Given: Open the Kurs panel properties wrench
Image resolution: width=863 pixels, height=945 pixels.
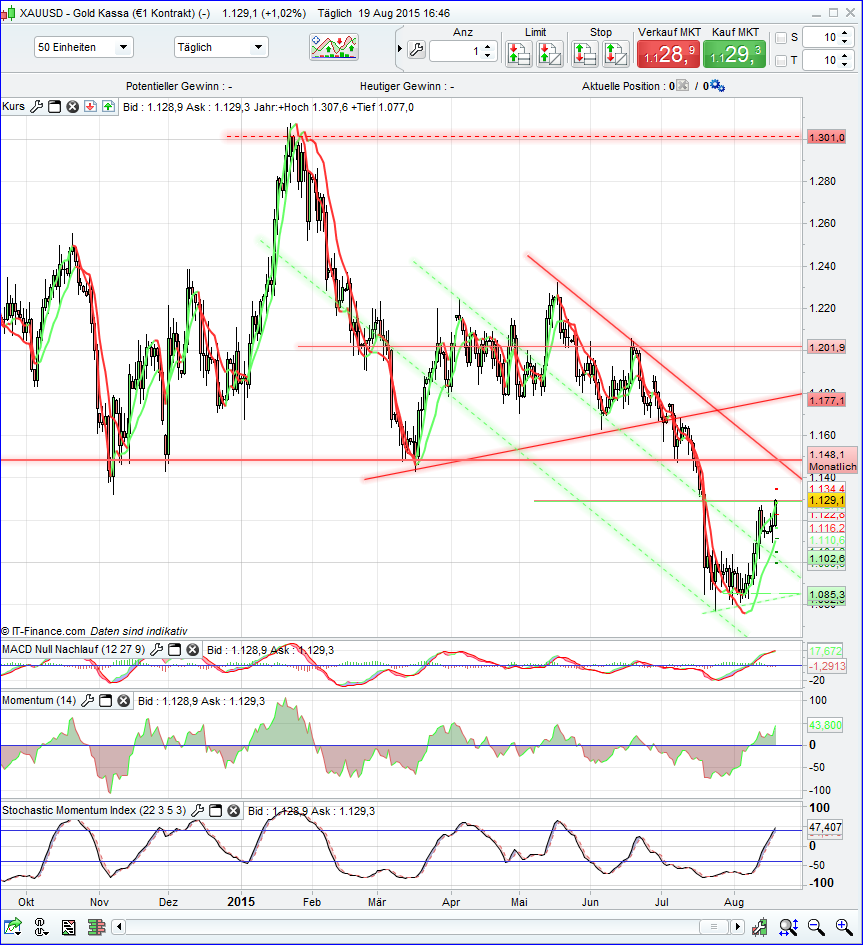Looking at the screenshot, I should pyautogui.click(x=37, y=106).
